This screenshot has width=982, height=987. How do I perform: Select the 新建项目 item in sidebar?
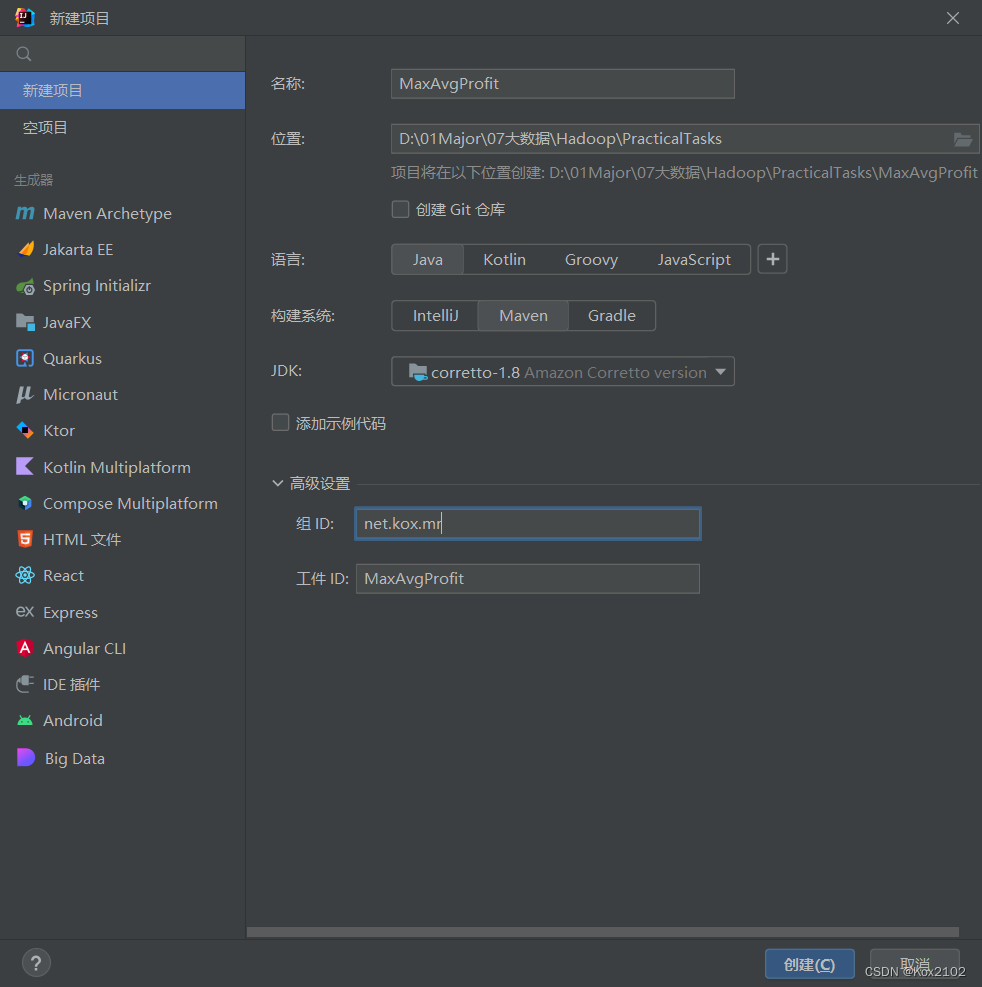[x=122, y=91]
